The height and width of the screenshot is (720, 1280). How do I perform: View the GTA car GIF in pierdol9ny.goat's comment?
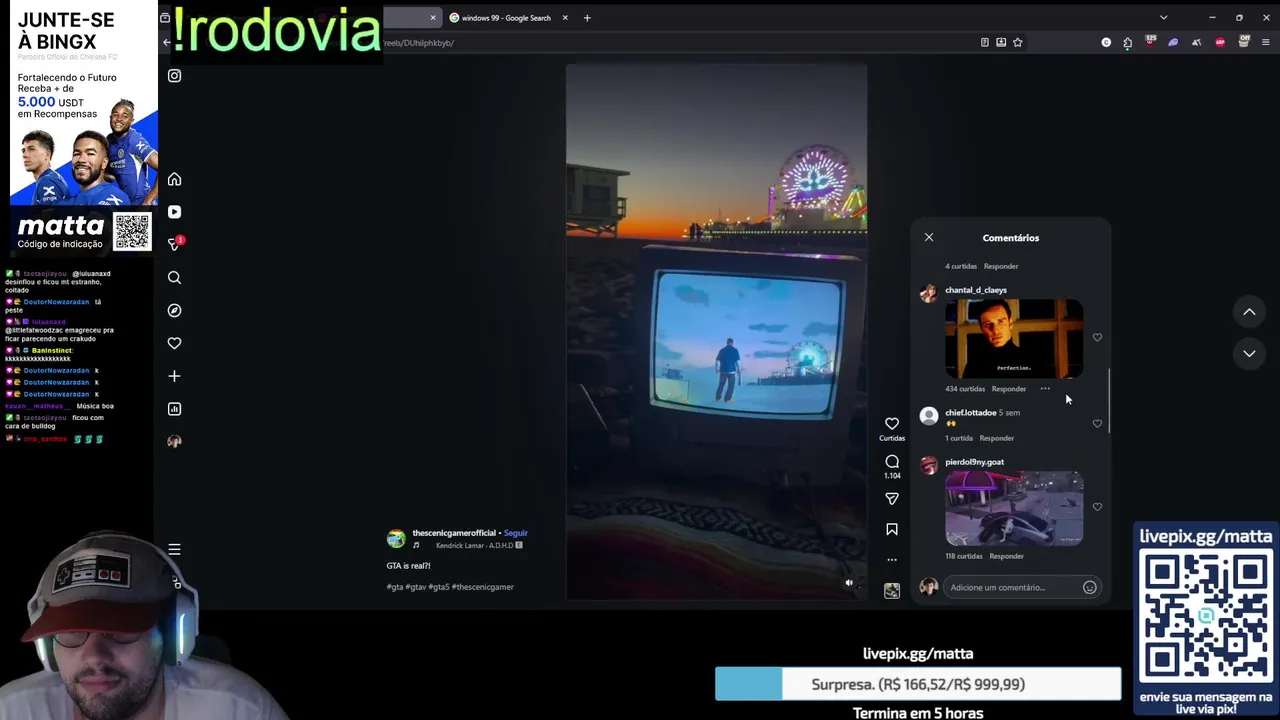(1014, 508)
